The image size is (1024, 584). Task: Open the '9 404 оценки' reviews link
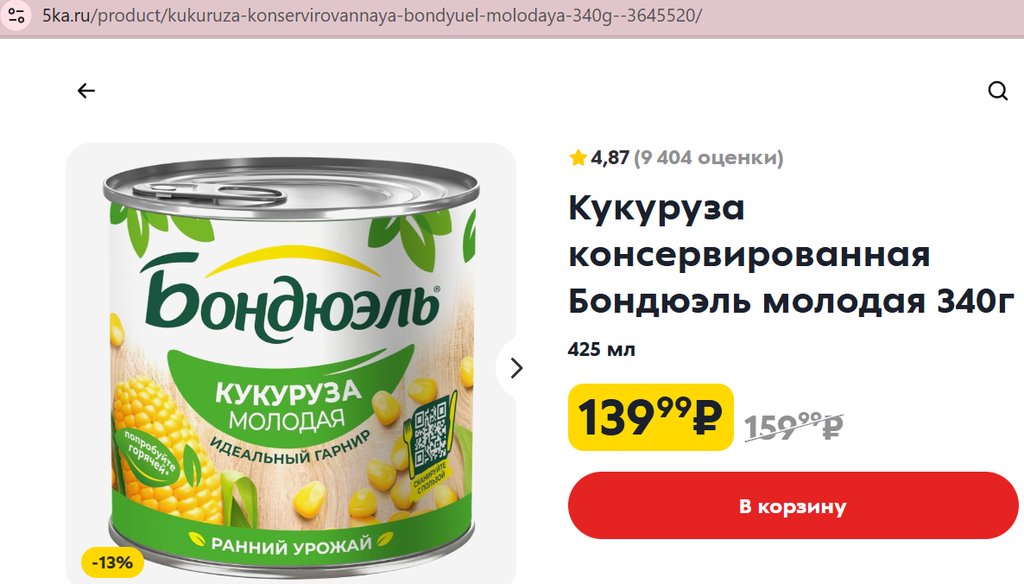point(709,157)
